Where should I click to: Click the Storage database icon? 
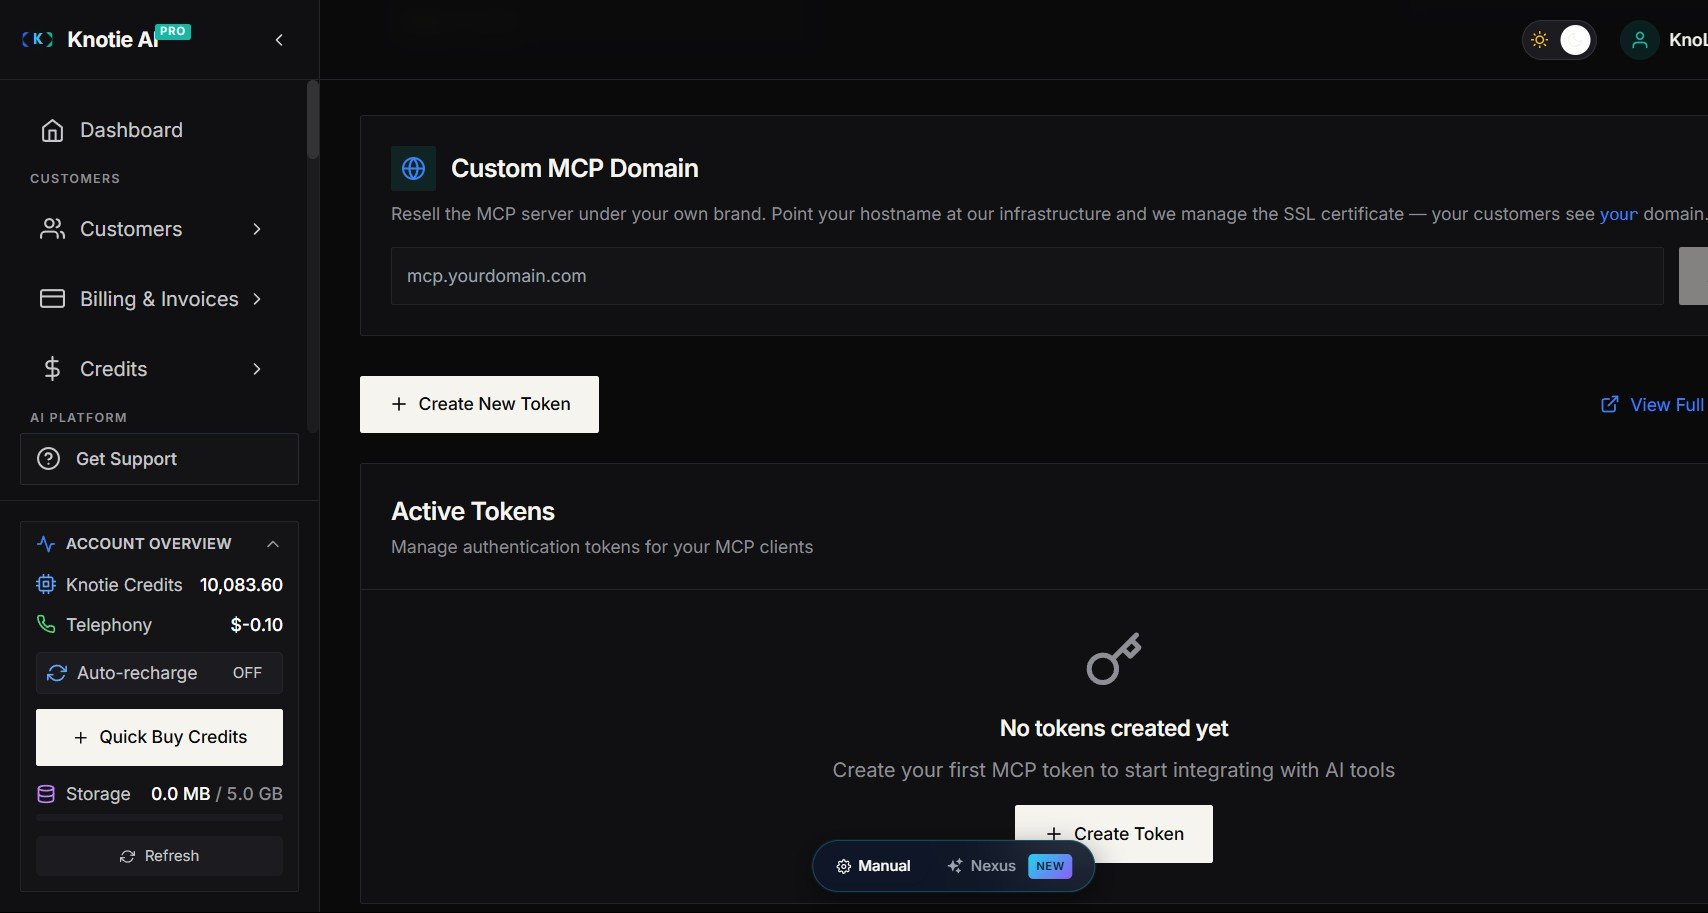point(46,794)
